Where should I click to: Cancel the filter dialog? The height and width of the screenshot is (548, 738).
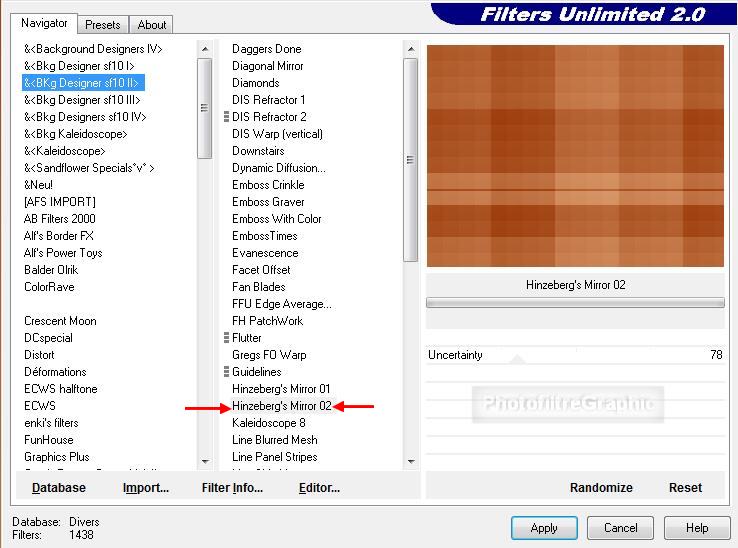[620, 528]
